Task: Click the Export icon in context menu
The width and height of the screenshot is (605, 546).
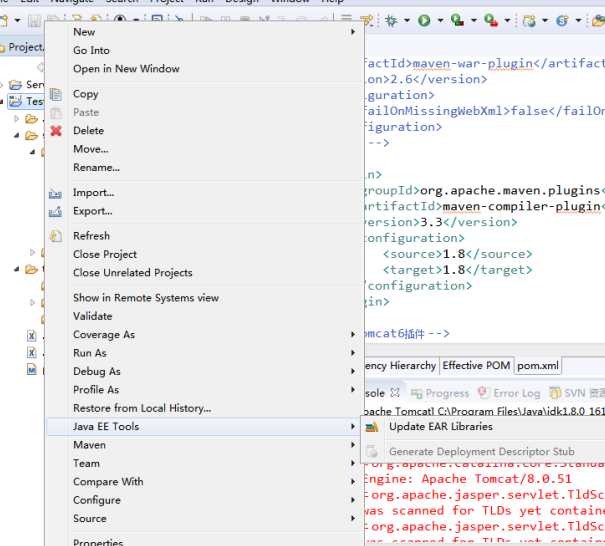Action: click(x=56, y=211)
